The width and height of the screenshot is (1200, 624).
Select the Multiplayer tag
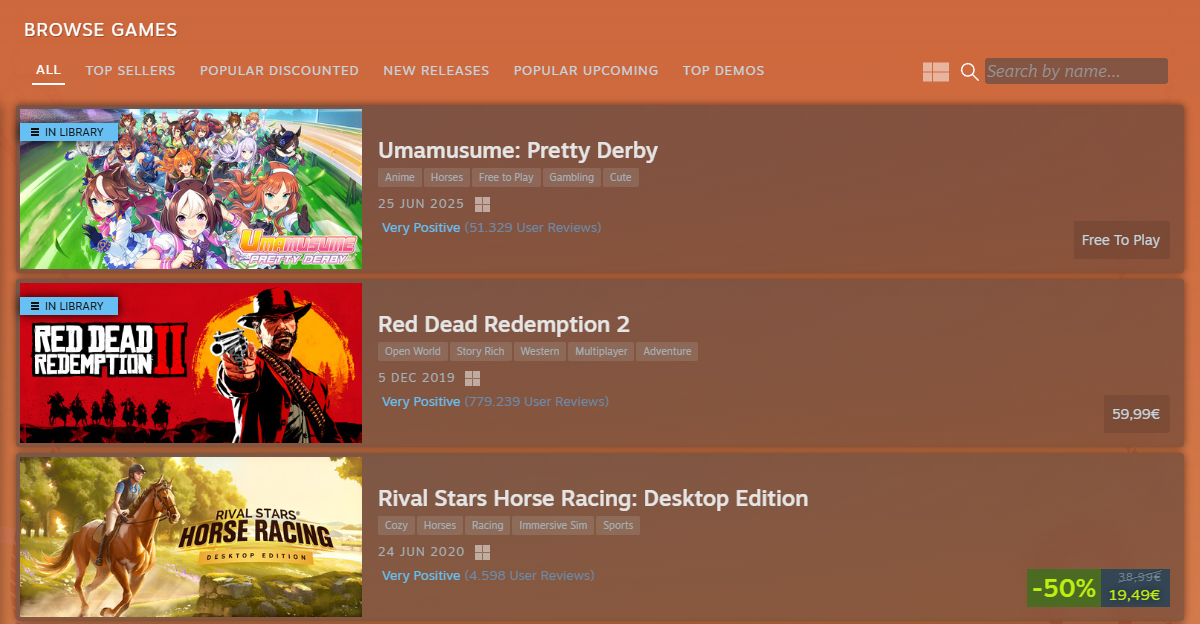(602, 351)
